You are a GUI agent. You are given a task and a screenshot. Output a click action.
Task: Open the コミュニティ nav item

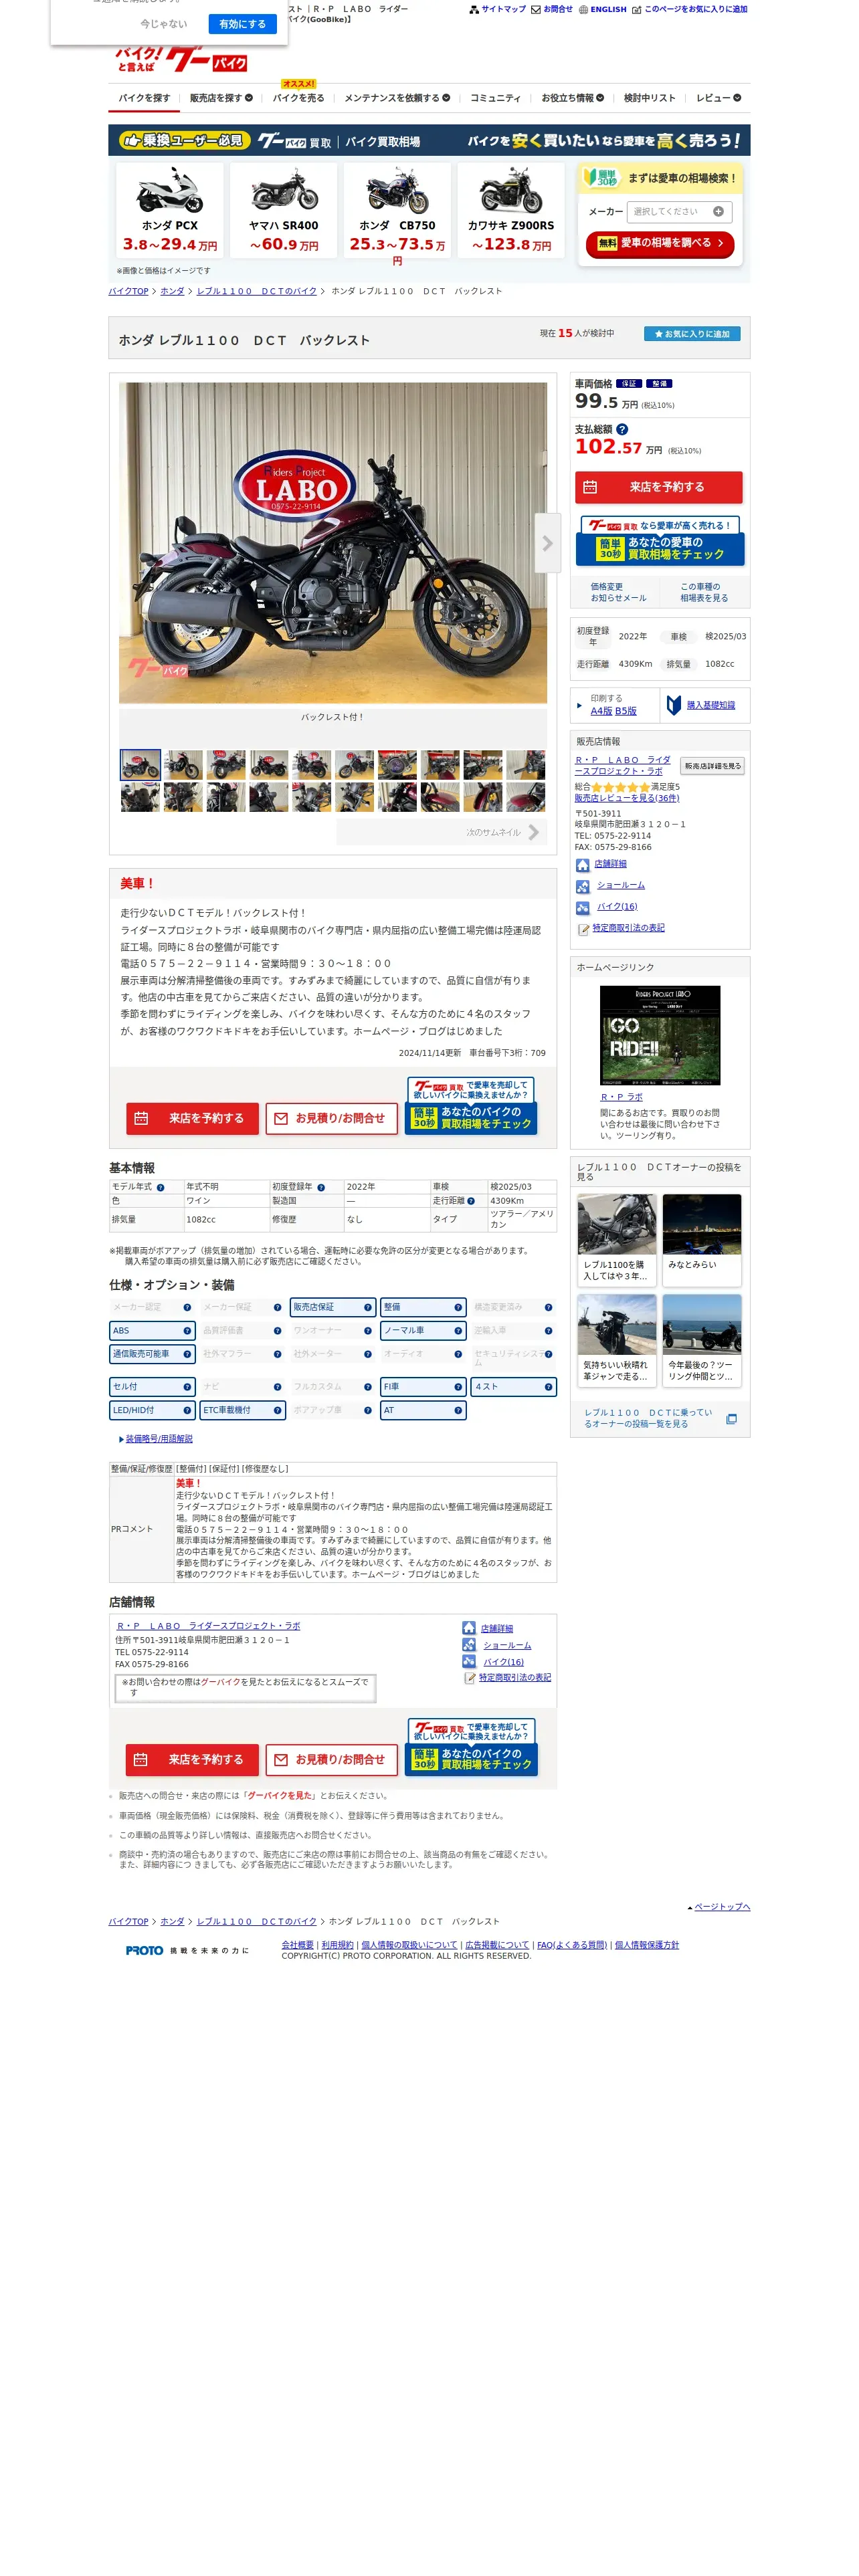pos(495,98)
